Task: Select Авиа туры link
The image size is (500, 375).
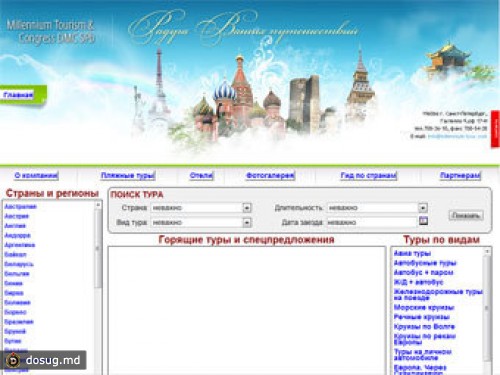Action: click(412, 253)
